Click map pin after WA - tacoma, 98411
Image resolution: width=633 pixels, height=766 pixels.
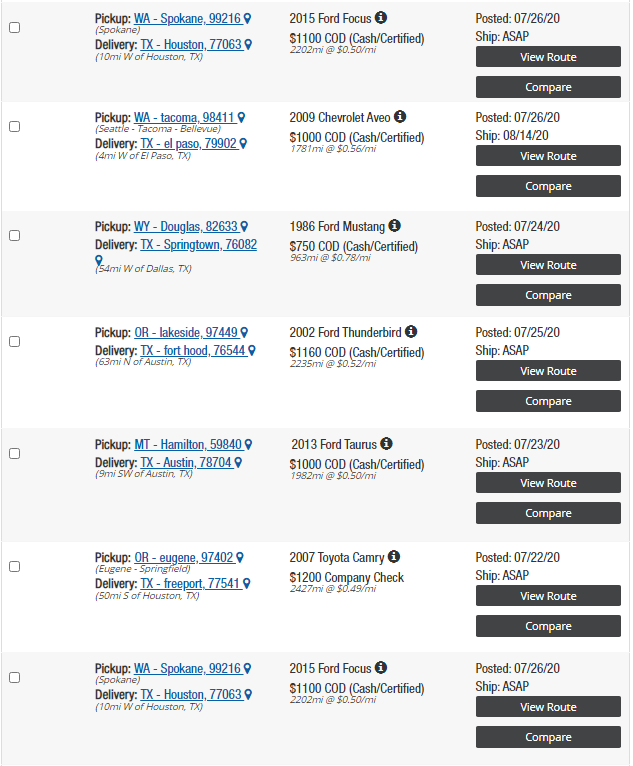coord(242,118)
